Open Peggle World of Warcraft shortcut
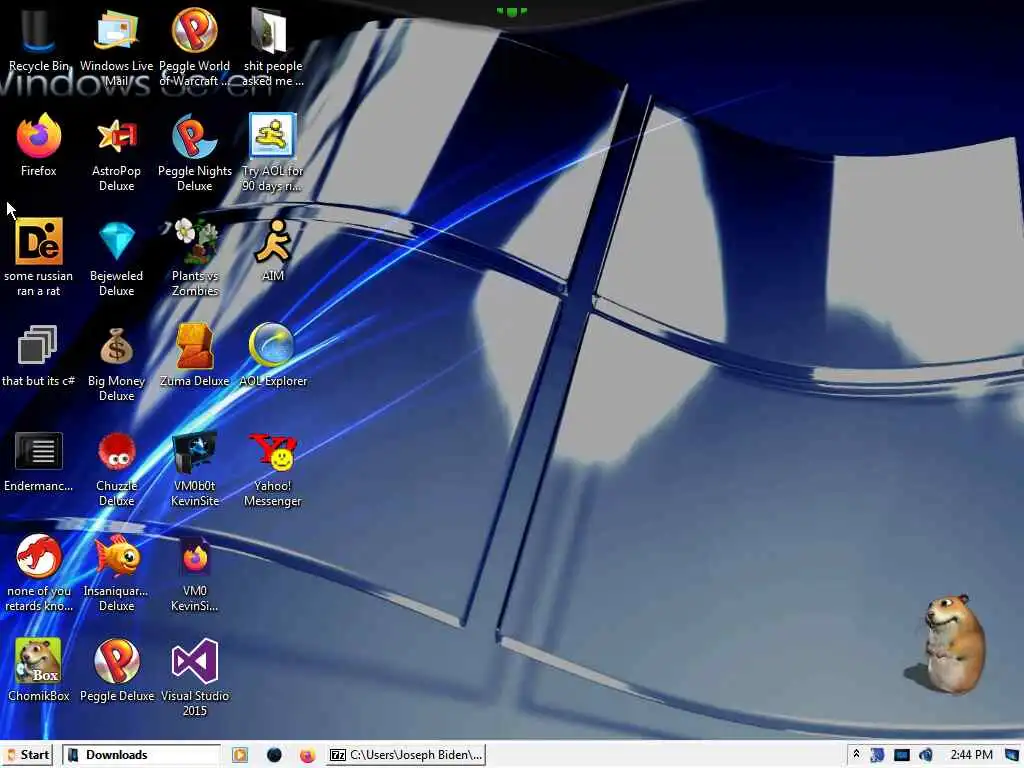The height and width of the screenshot is (768, 1024). (x=194, y=47)
